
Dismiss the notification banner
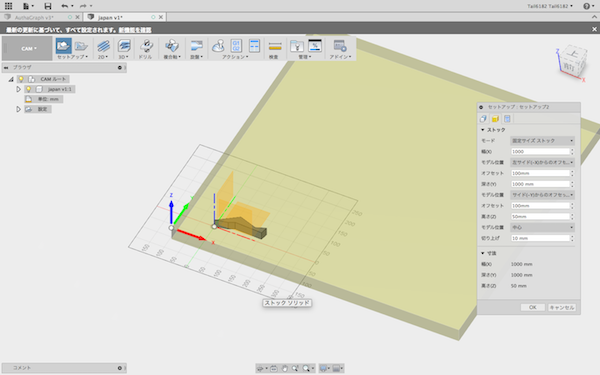(x=594, y=29)
